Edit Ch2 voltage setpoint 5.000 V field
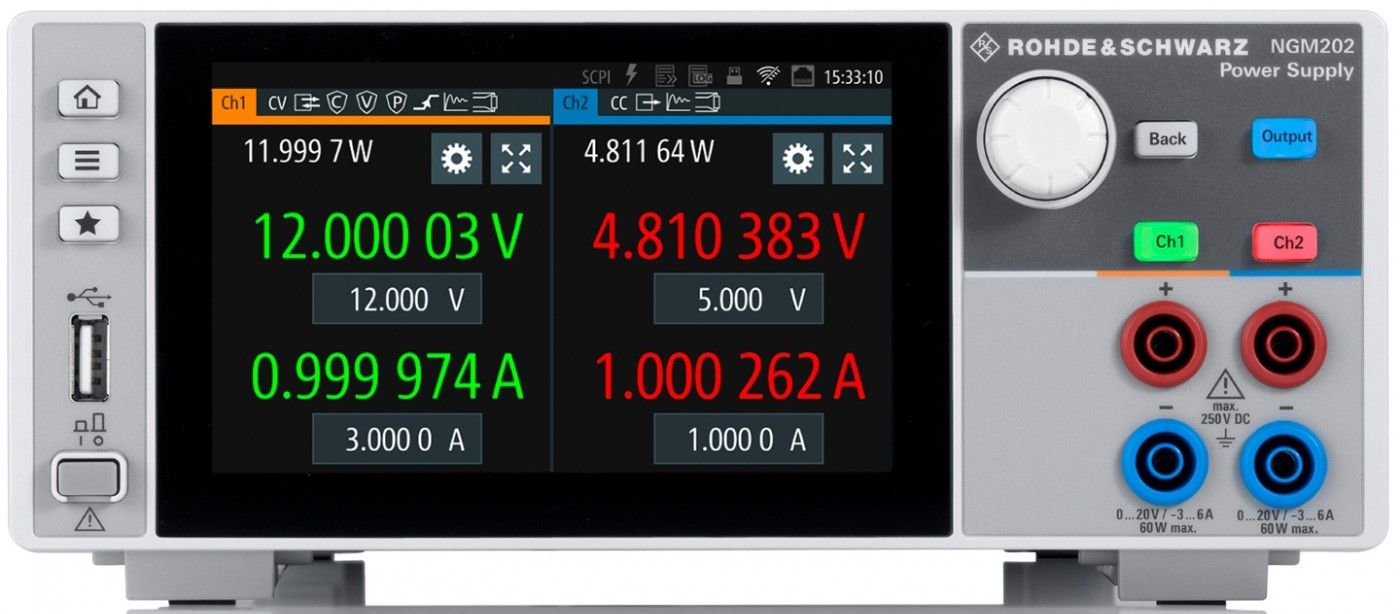Screen dimensions: 1400x614 (x=738, y=300)
